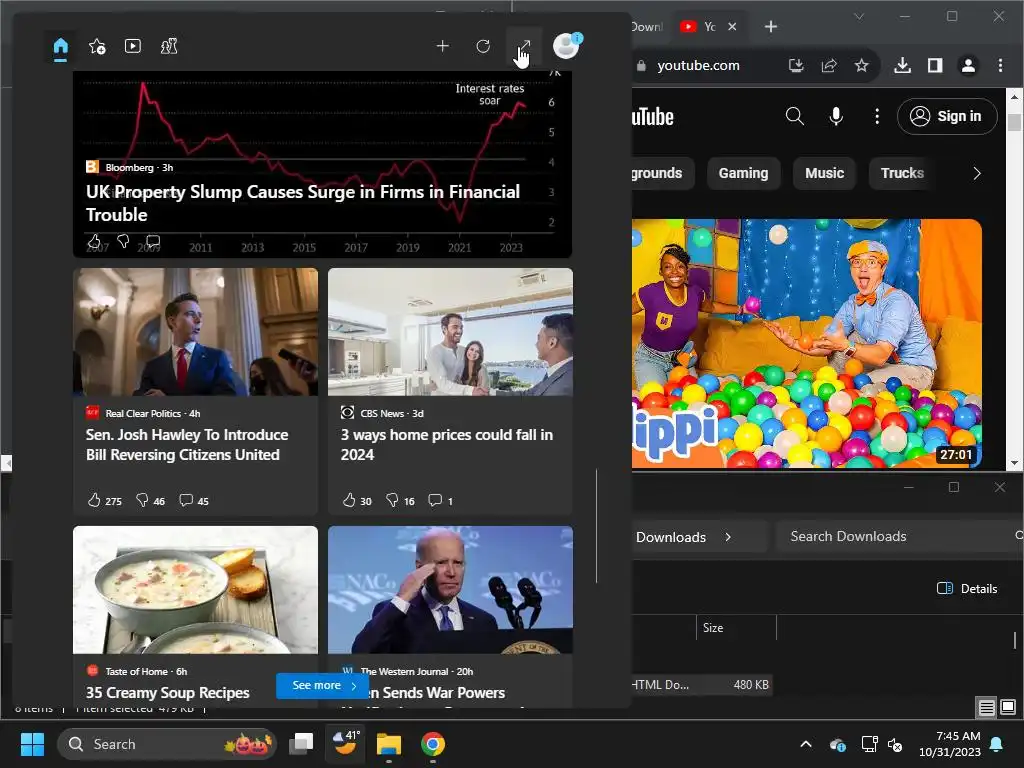Open the widgets profile avatar
Image resolution: width=1024 pixels, height=768 pixels.
(566, 46)
